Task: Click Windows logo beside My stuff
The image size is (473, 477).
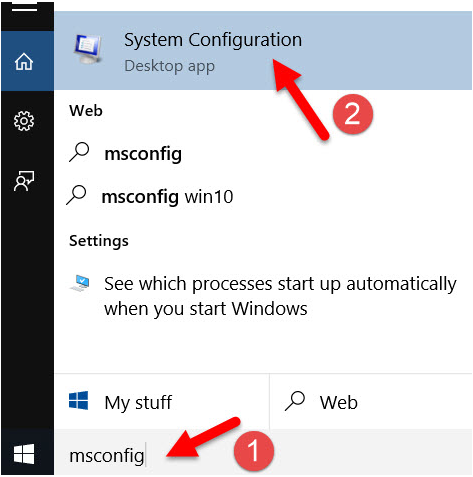Action: pyautogui.click(x=79, y=401)
